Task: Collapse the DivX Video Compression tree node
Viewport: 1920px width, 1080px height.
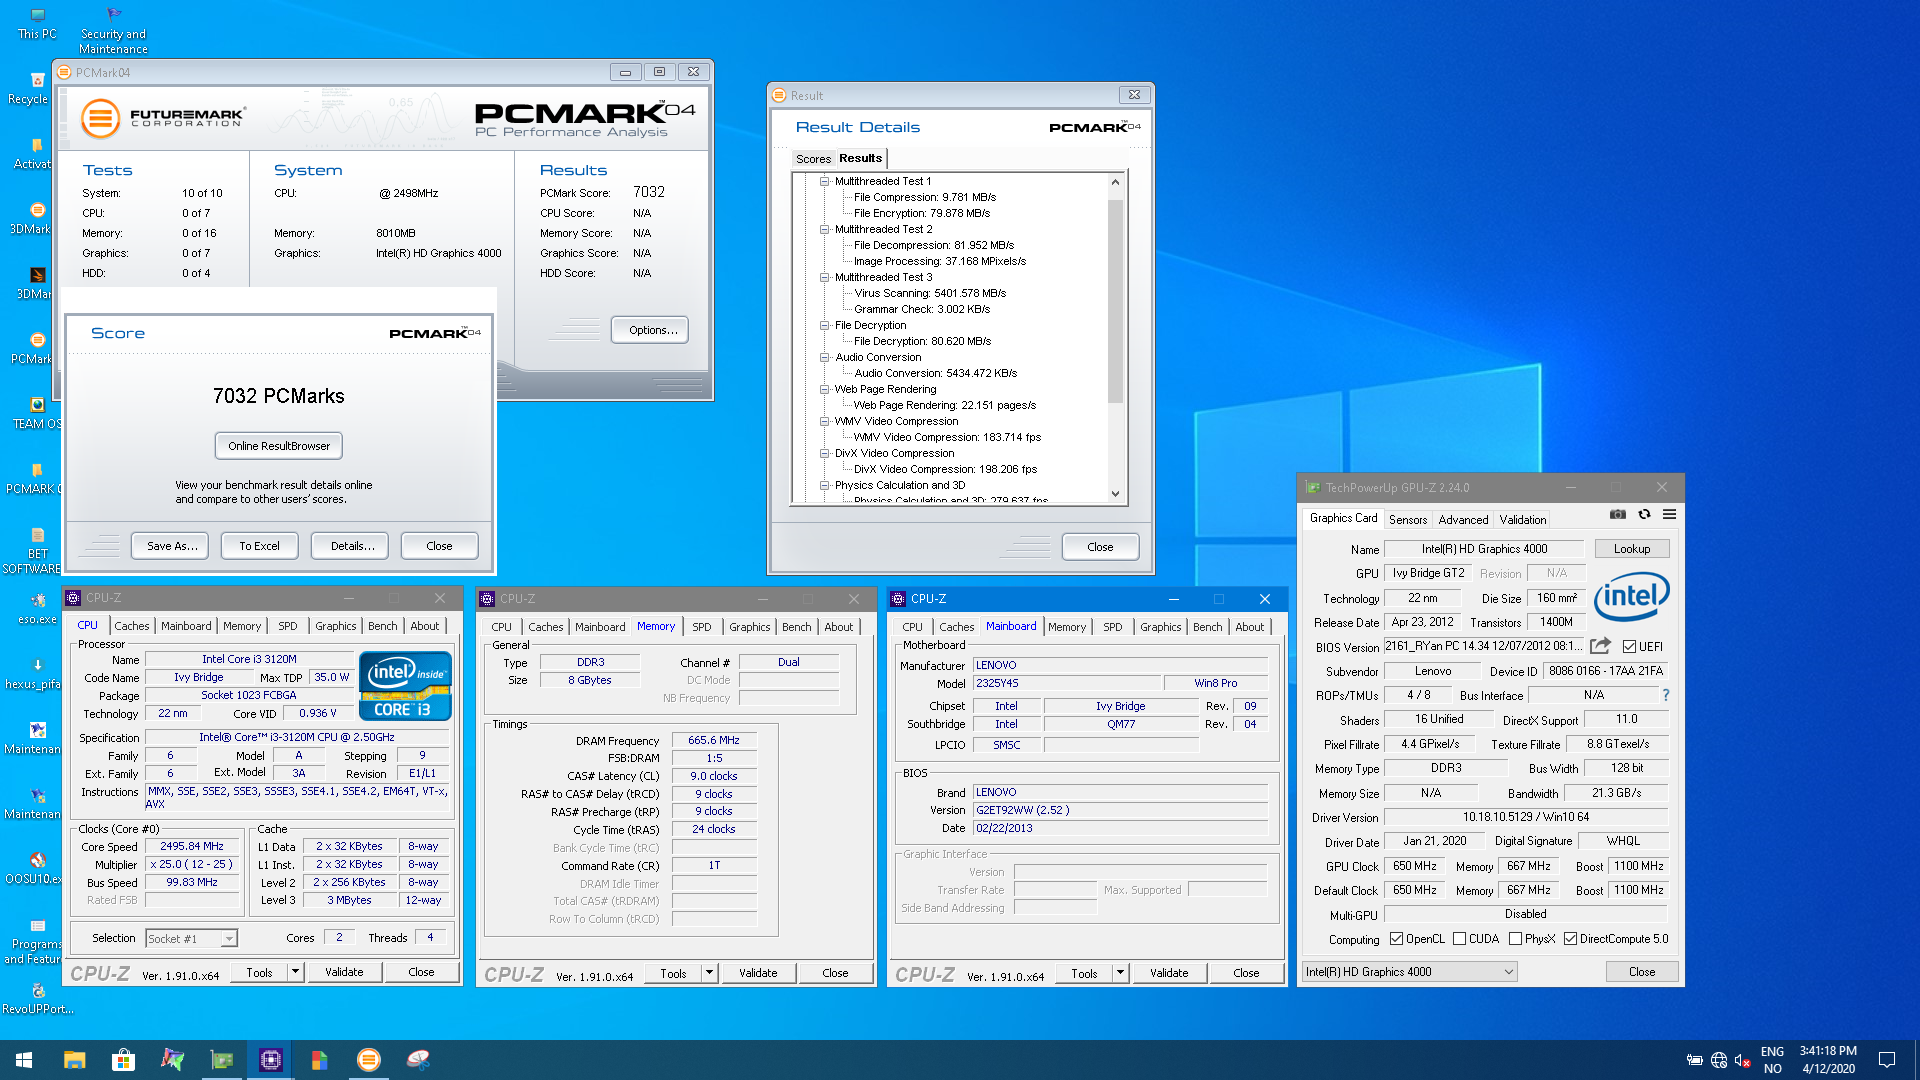Action: 825,453
